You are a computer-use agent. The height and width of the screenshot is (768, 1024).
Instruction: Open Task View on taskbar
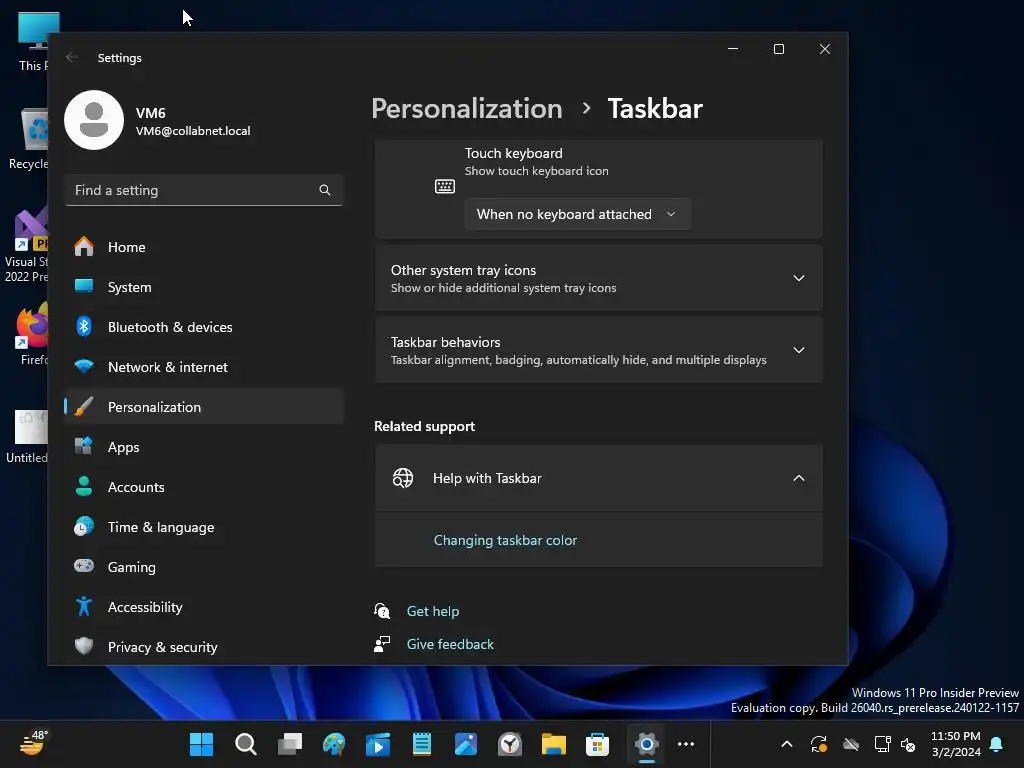pos(290,744)
